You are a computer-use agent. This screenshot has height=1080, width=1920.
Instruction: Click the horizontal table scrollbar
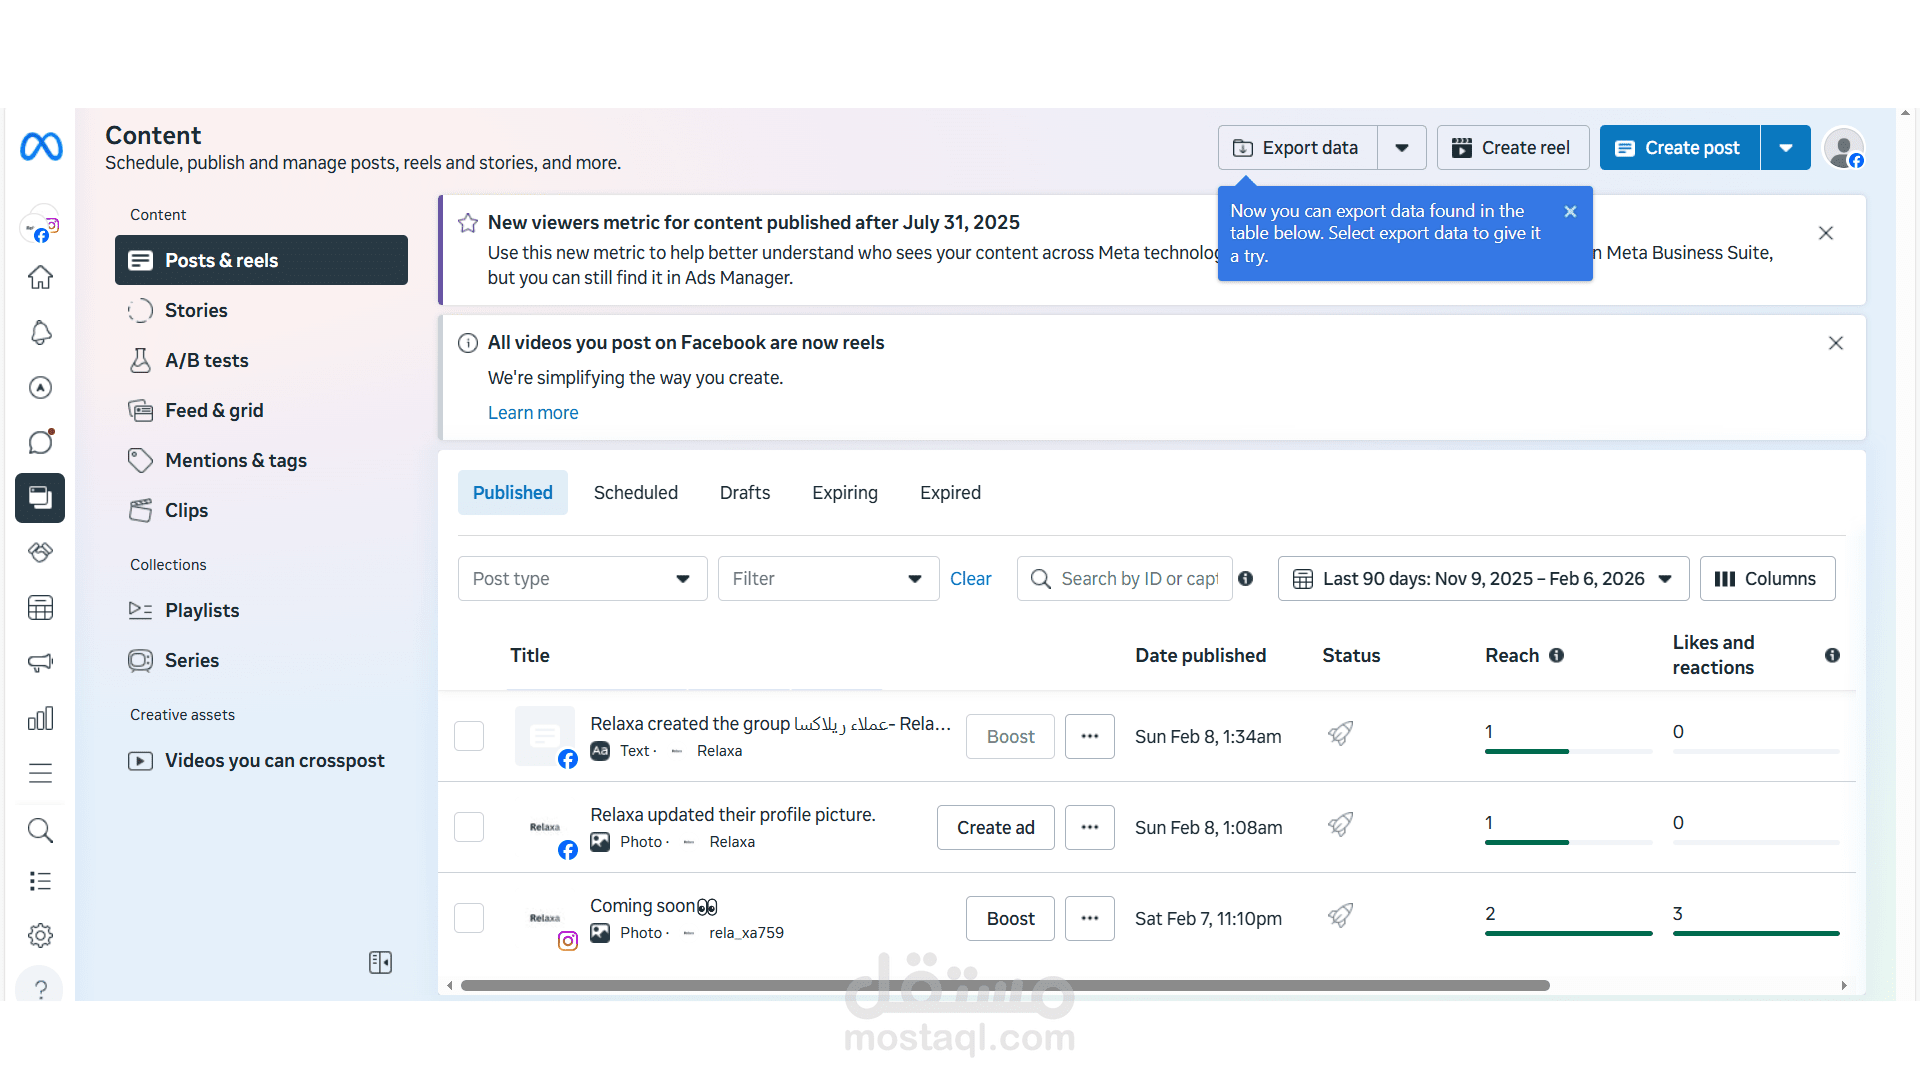click(1005, 985)
